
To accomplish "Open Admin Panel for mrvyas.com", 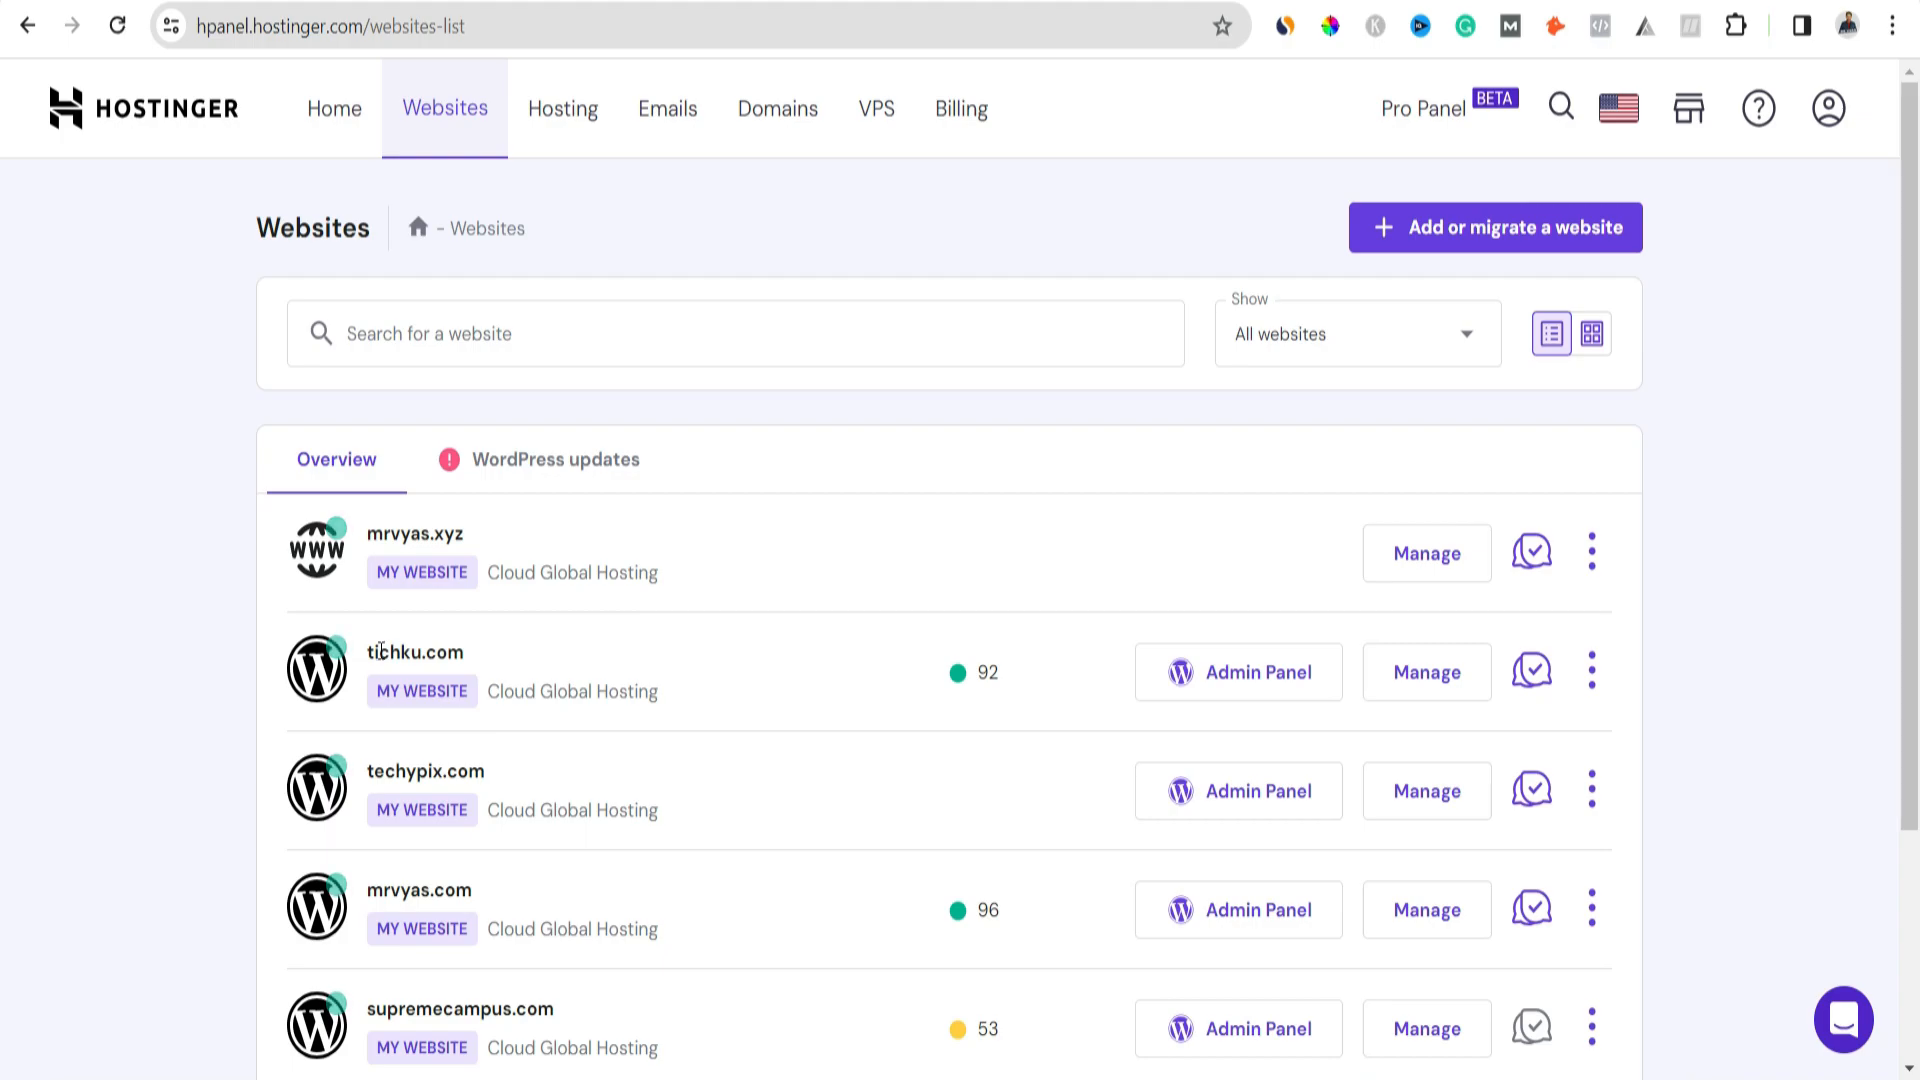I will tap(1239, 910).
